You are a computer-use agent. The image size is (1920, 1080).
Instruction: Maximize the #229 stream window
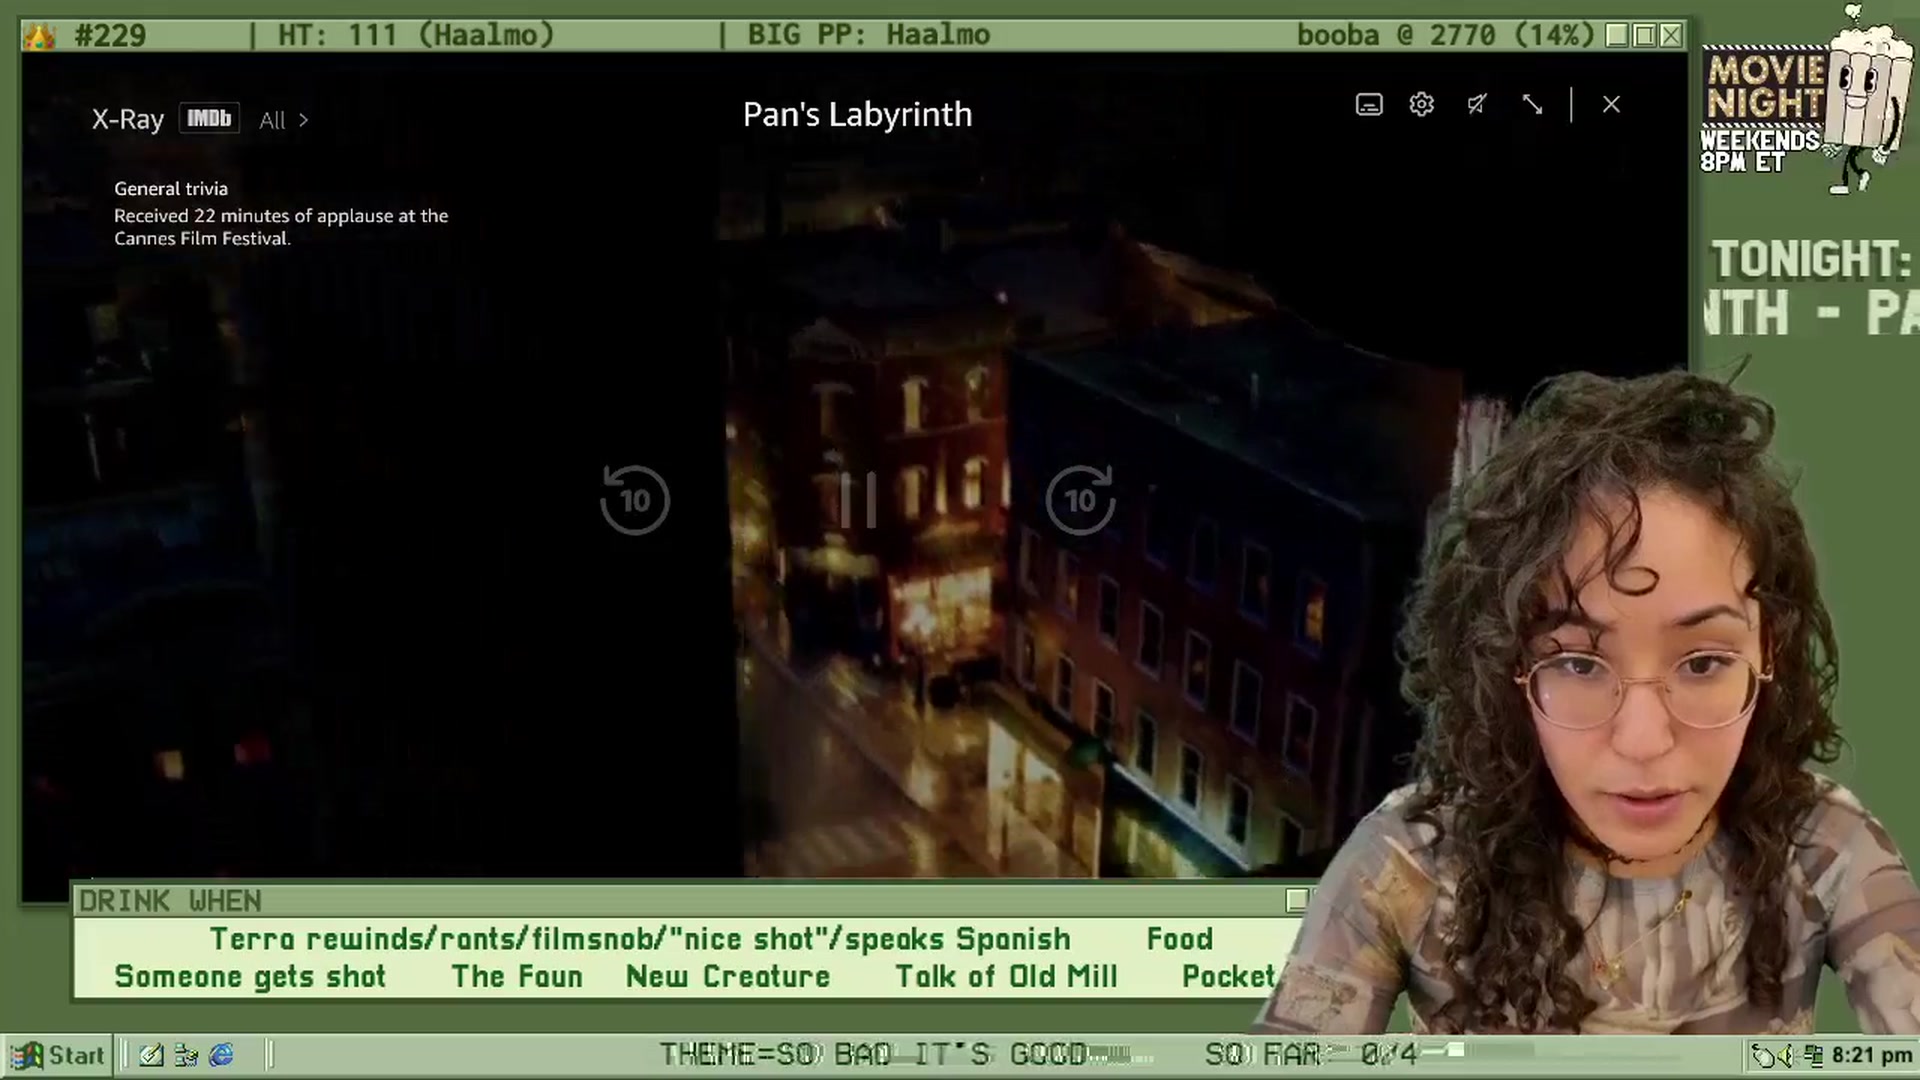[1644, 36]
